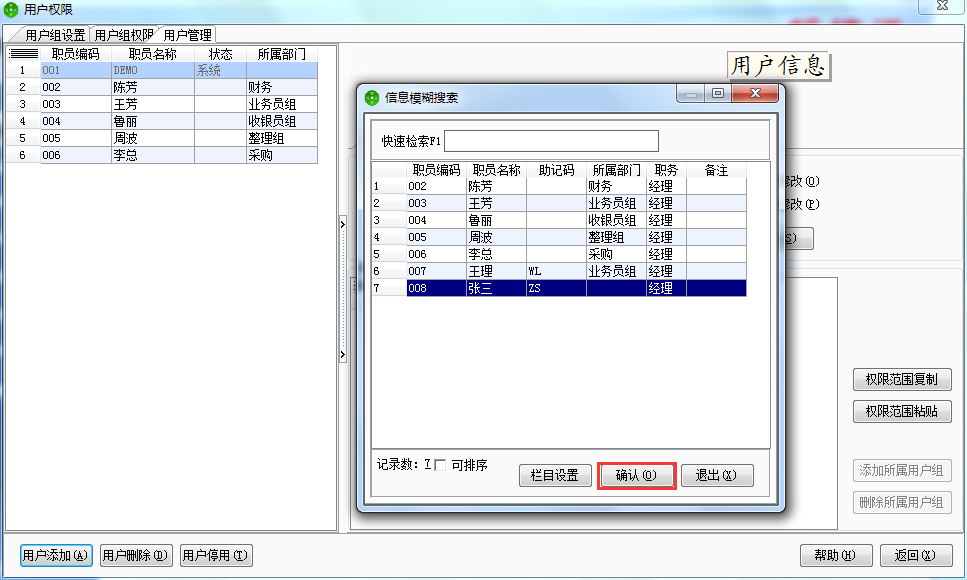Open help via 帮助(H) button
This screenshot has width=967, height=580.
[x=835, y=555]
